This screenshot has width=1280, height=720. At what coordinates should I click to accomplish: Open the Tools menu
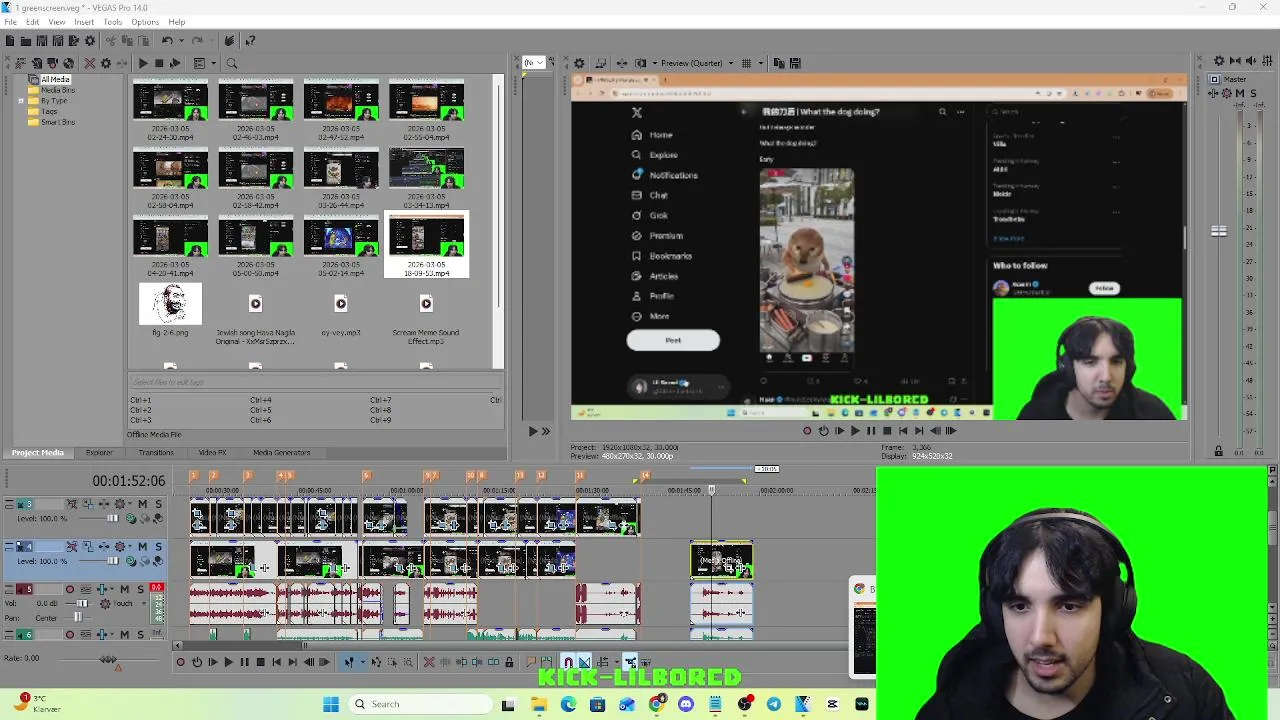[112, 22]
